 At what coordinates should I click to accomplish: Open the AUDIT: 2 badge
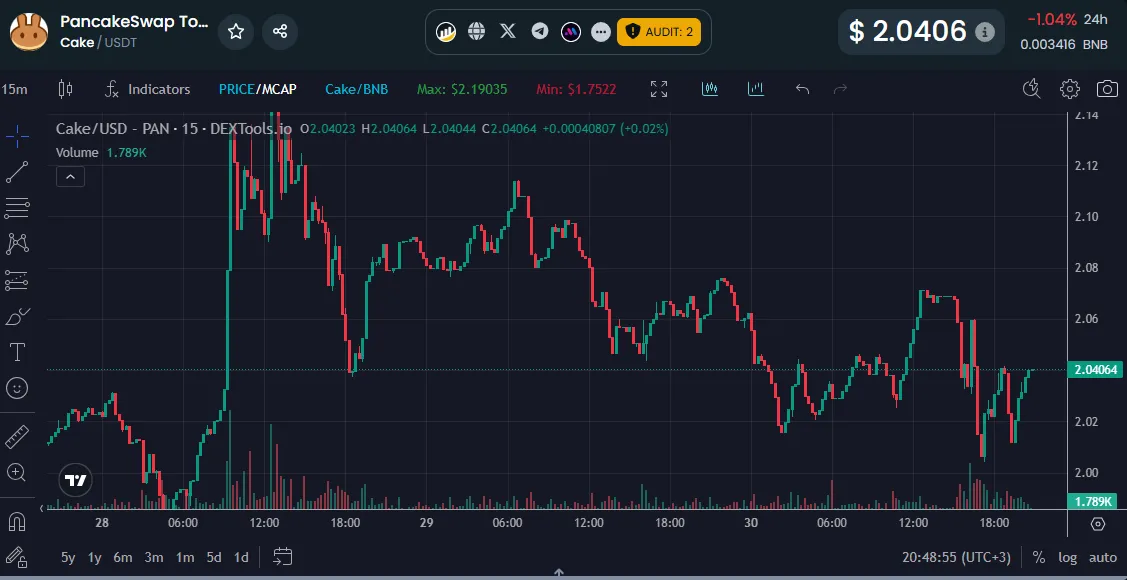(x=658, y=32)
